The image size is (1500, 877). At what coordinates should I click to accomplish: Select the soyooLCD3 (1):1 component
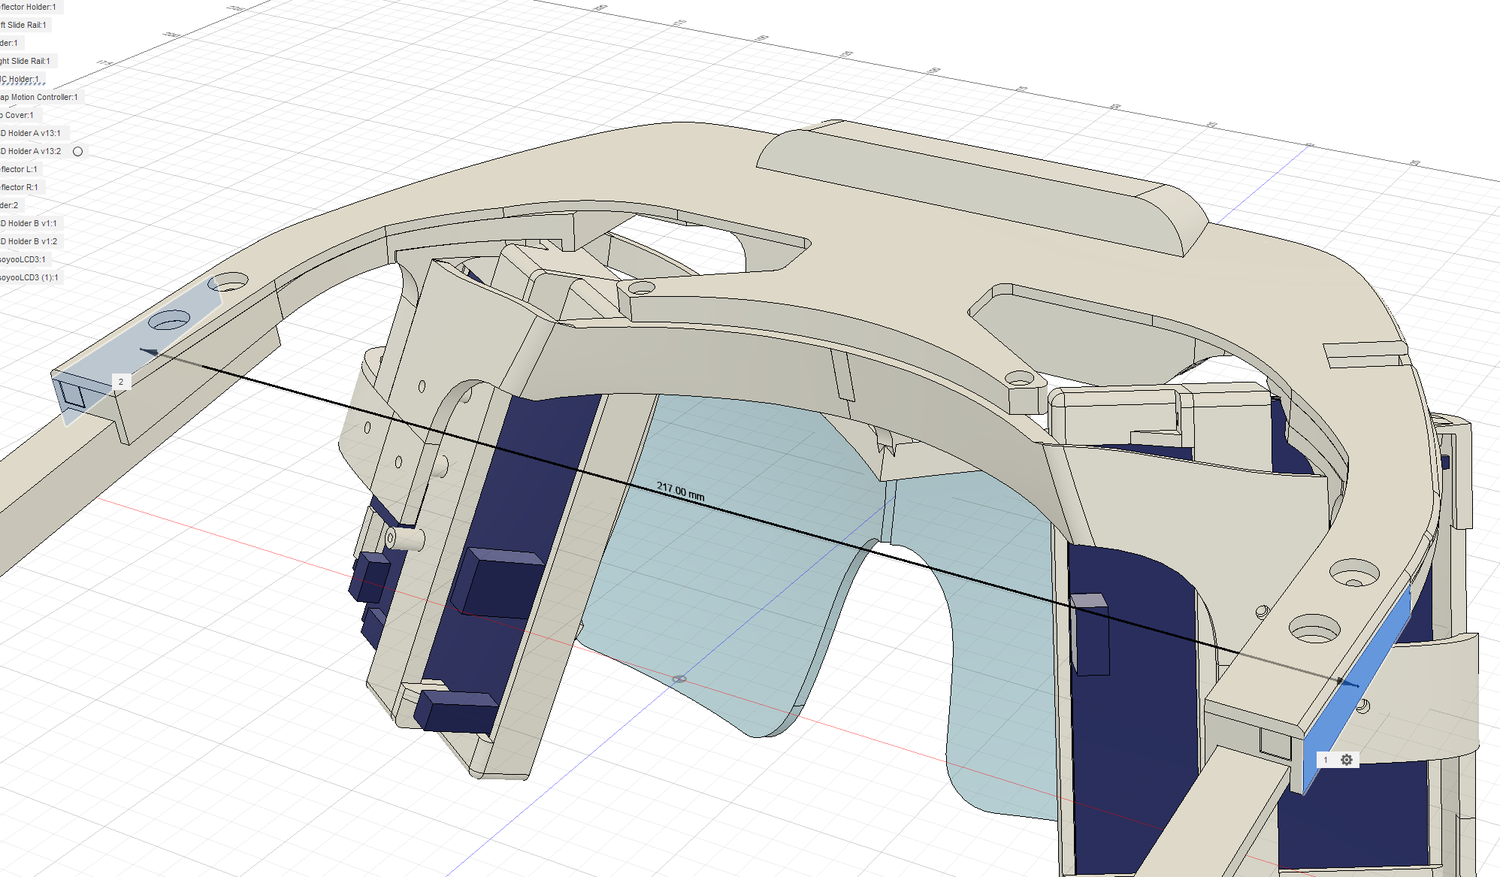click(29, 277)
